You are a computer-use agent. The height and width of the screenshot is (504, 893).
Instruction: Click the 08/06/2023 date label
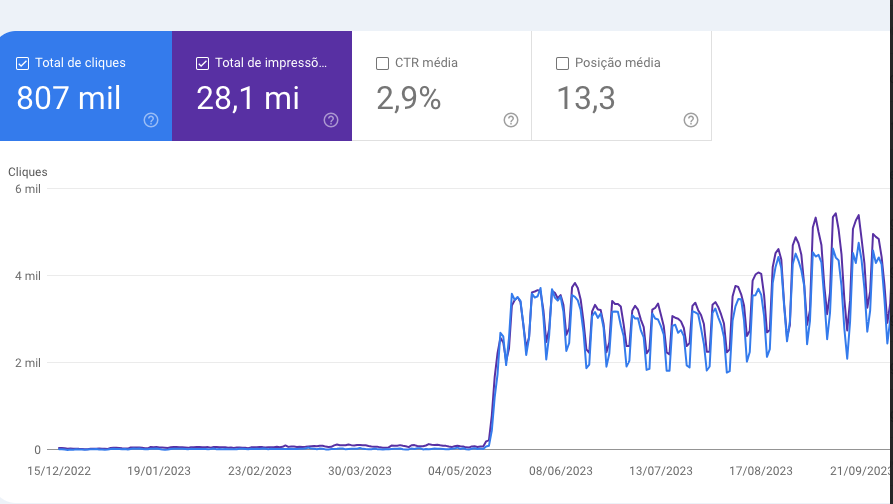point(561,470)
